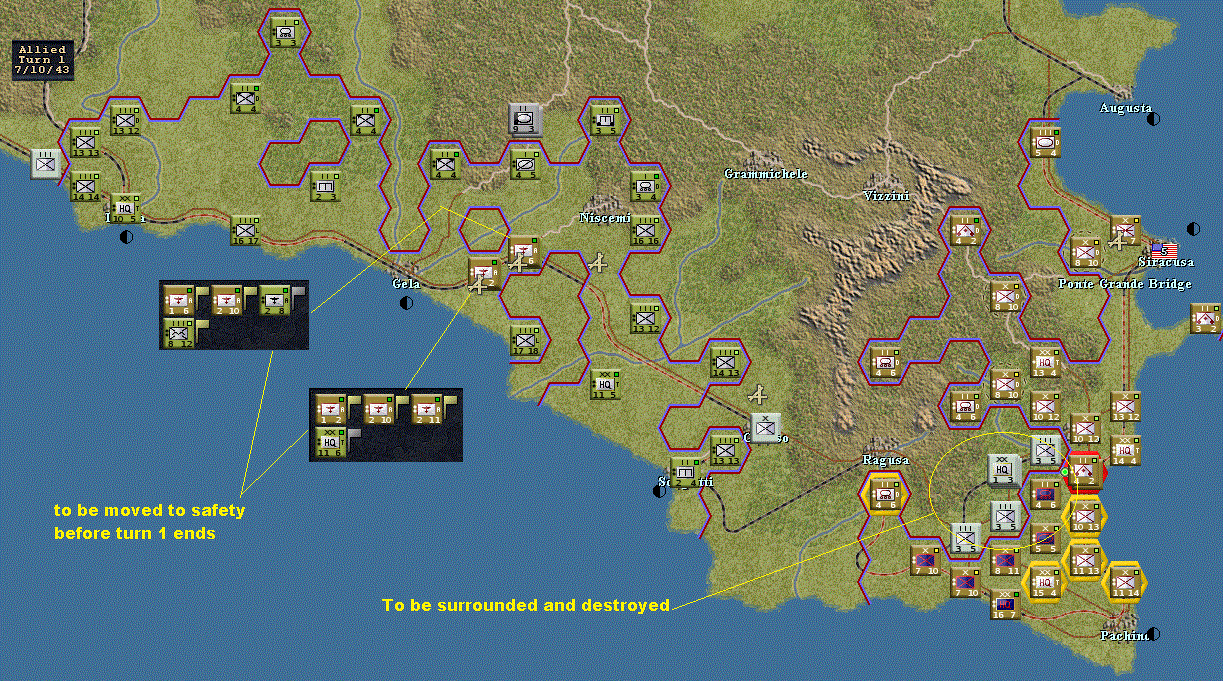Click the Siracusa town label

tap(1166, 262)
